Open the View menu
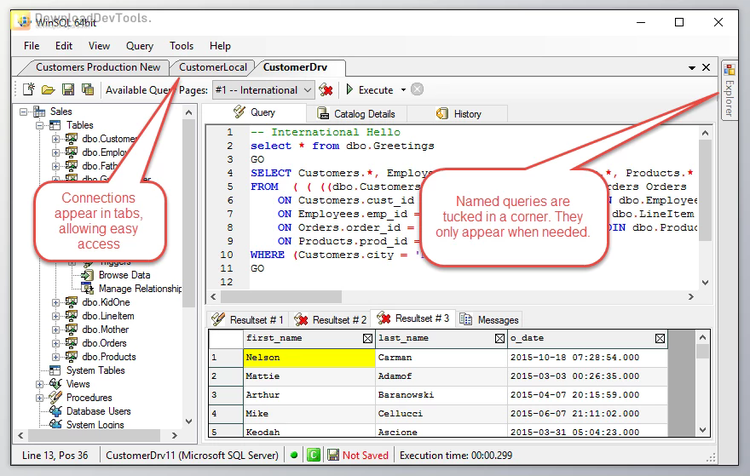Screen dimensions: 750x476 99,46
